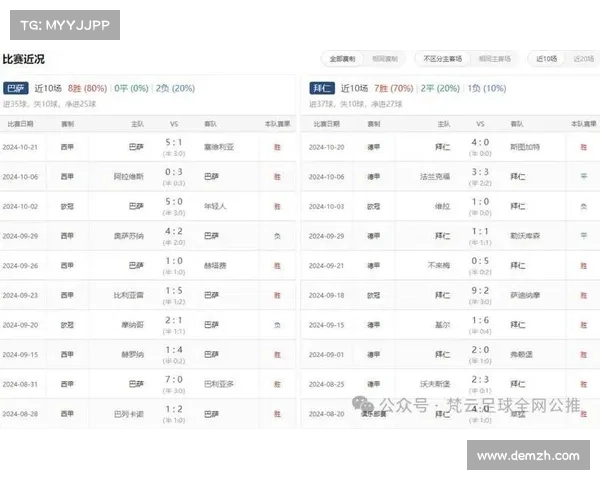Click the 2024-10-03 date cell

(326, 207)
